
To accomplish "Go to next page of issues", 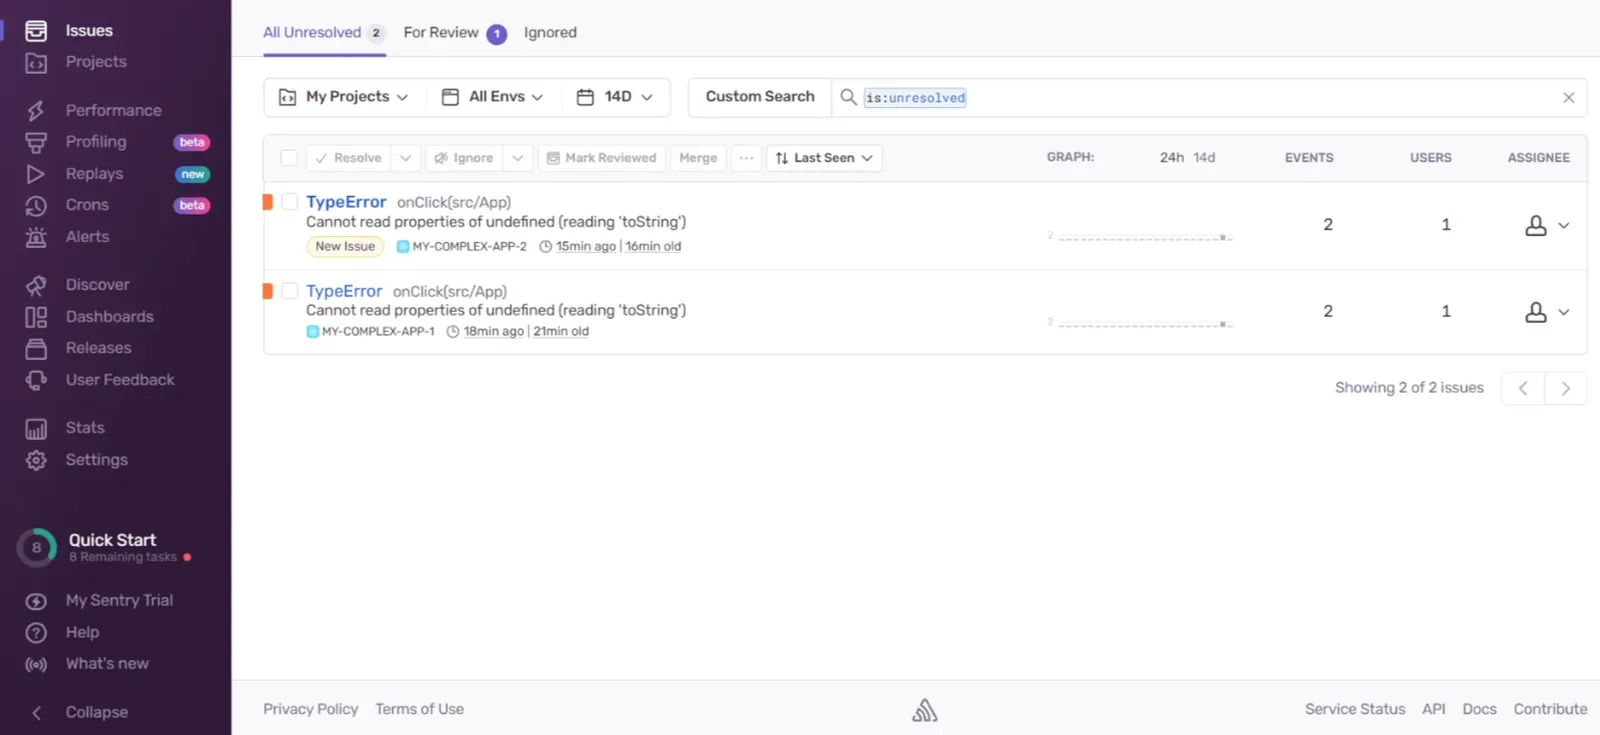I will click(x=1566, y=388).
